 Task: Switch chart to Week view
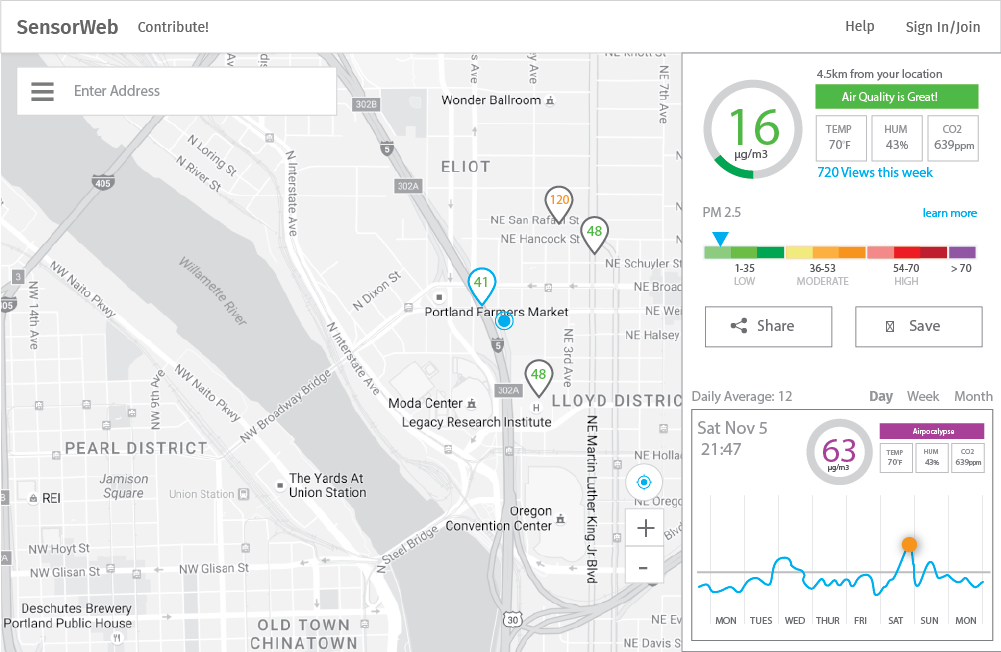click(x=922, y=397)
